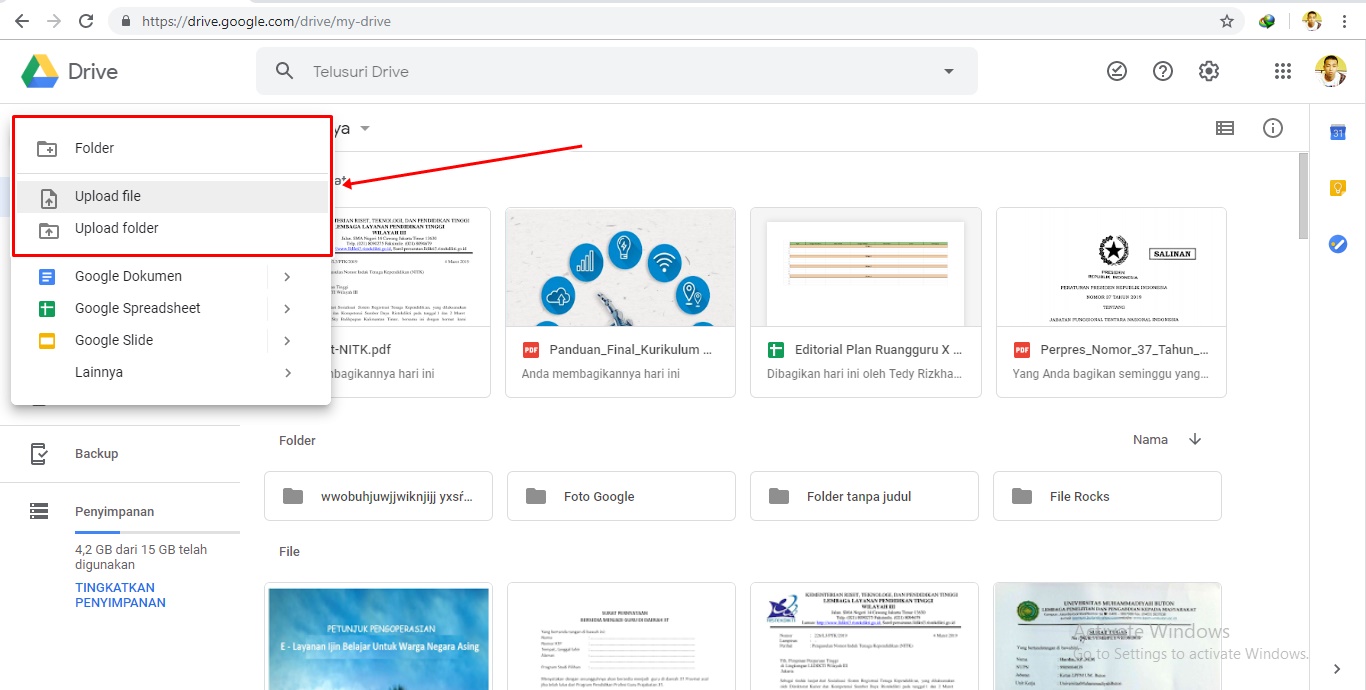Reverse sorting with the Nama arrow
The image size is (1366, 690).
[x=1194, y=439]
